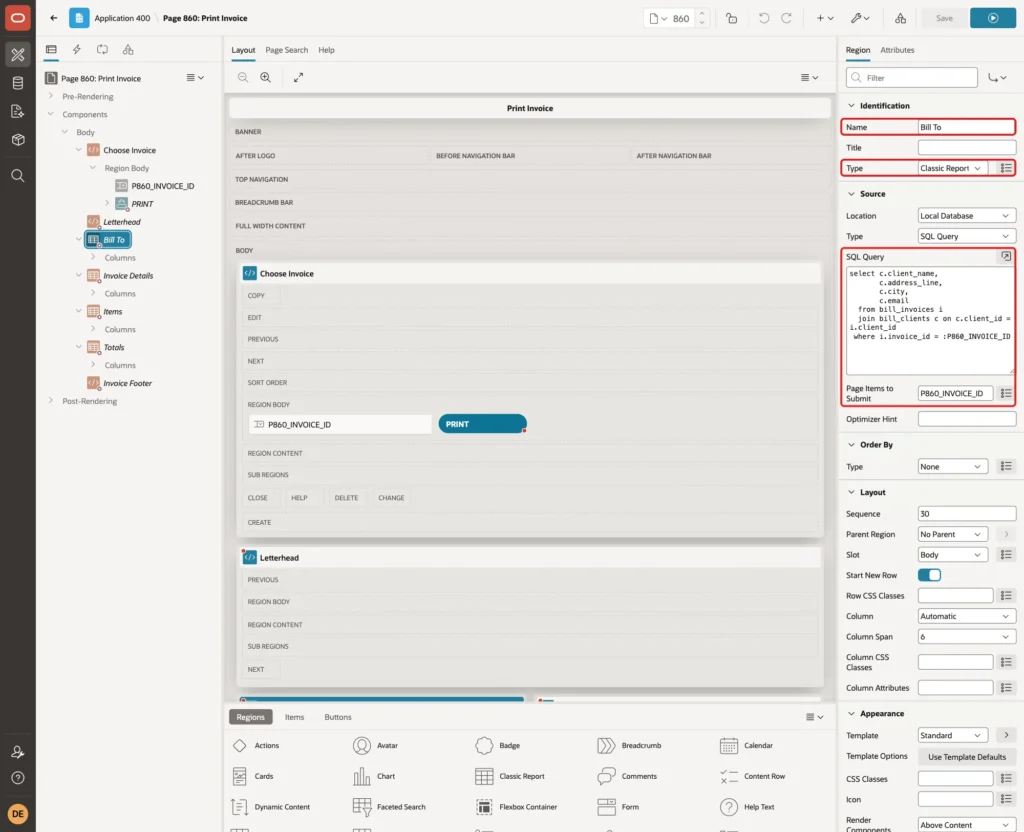Pick the Classic Report gallery icon
Viewport: 1024px width, 832px height.
coord(484,776)
